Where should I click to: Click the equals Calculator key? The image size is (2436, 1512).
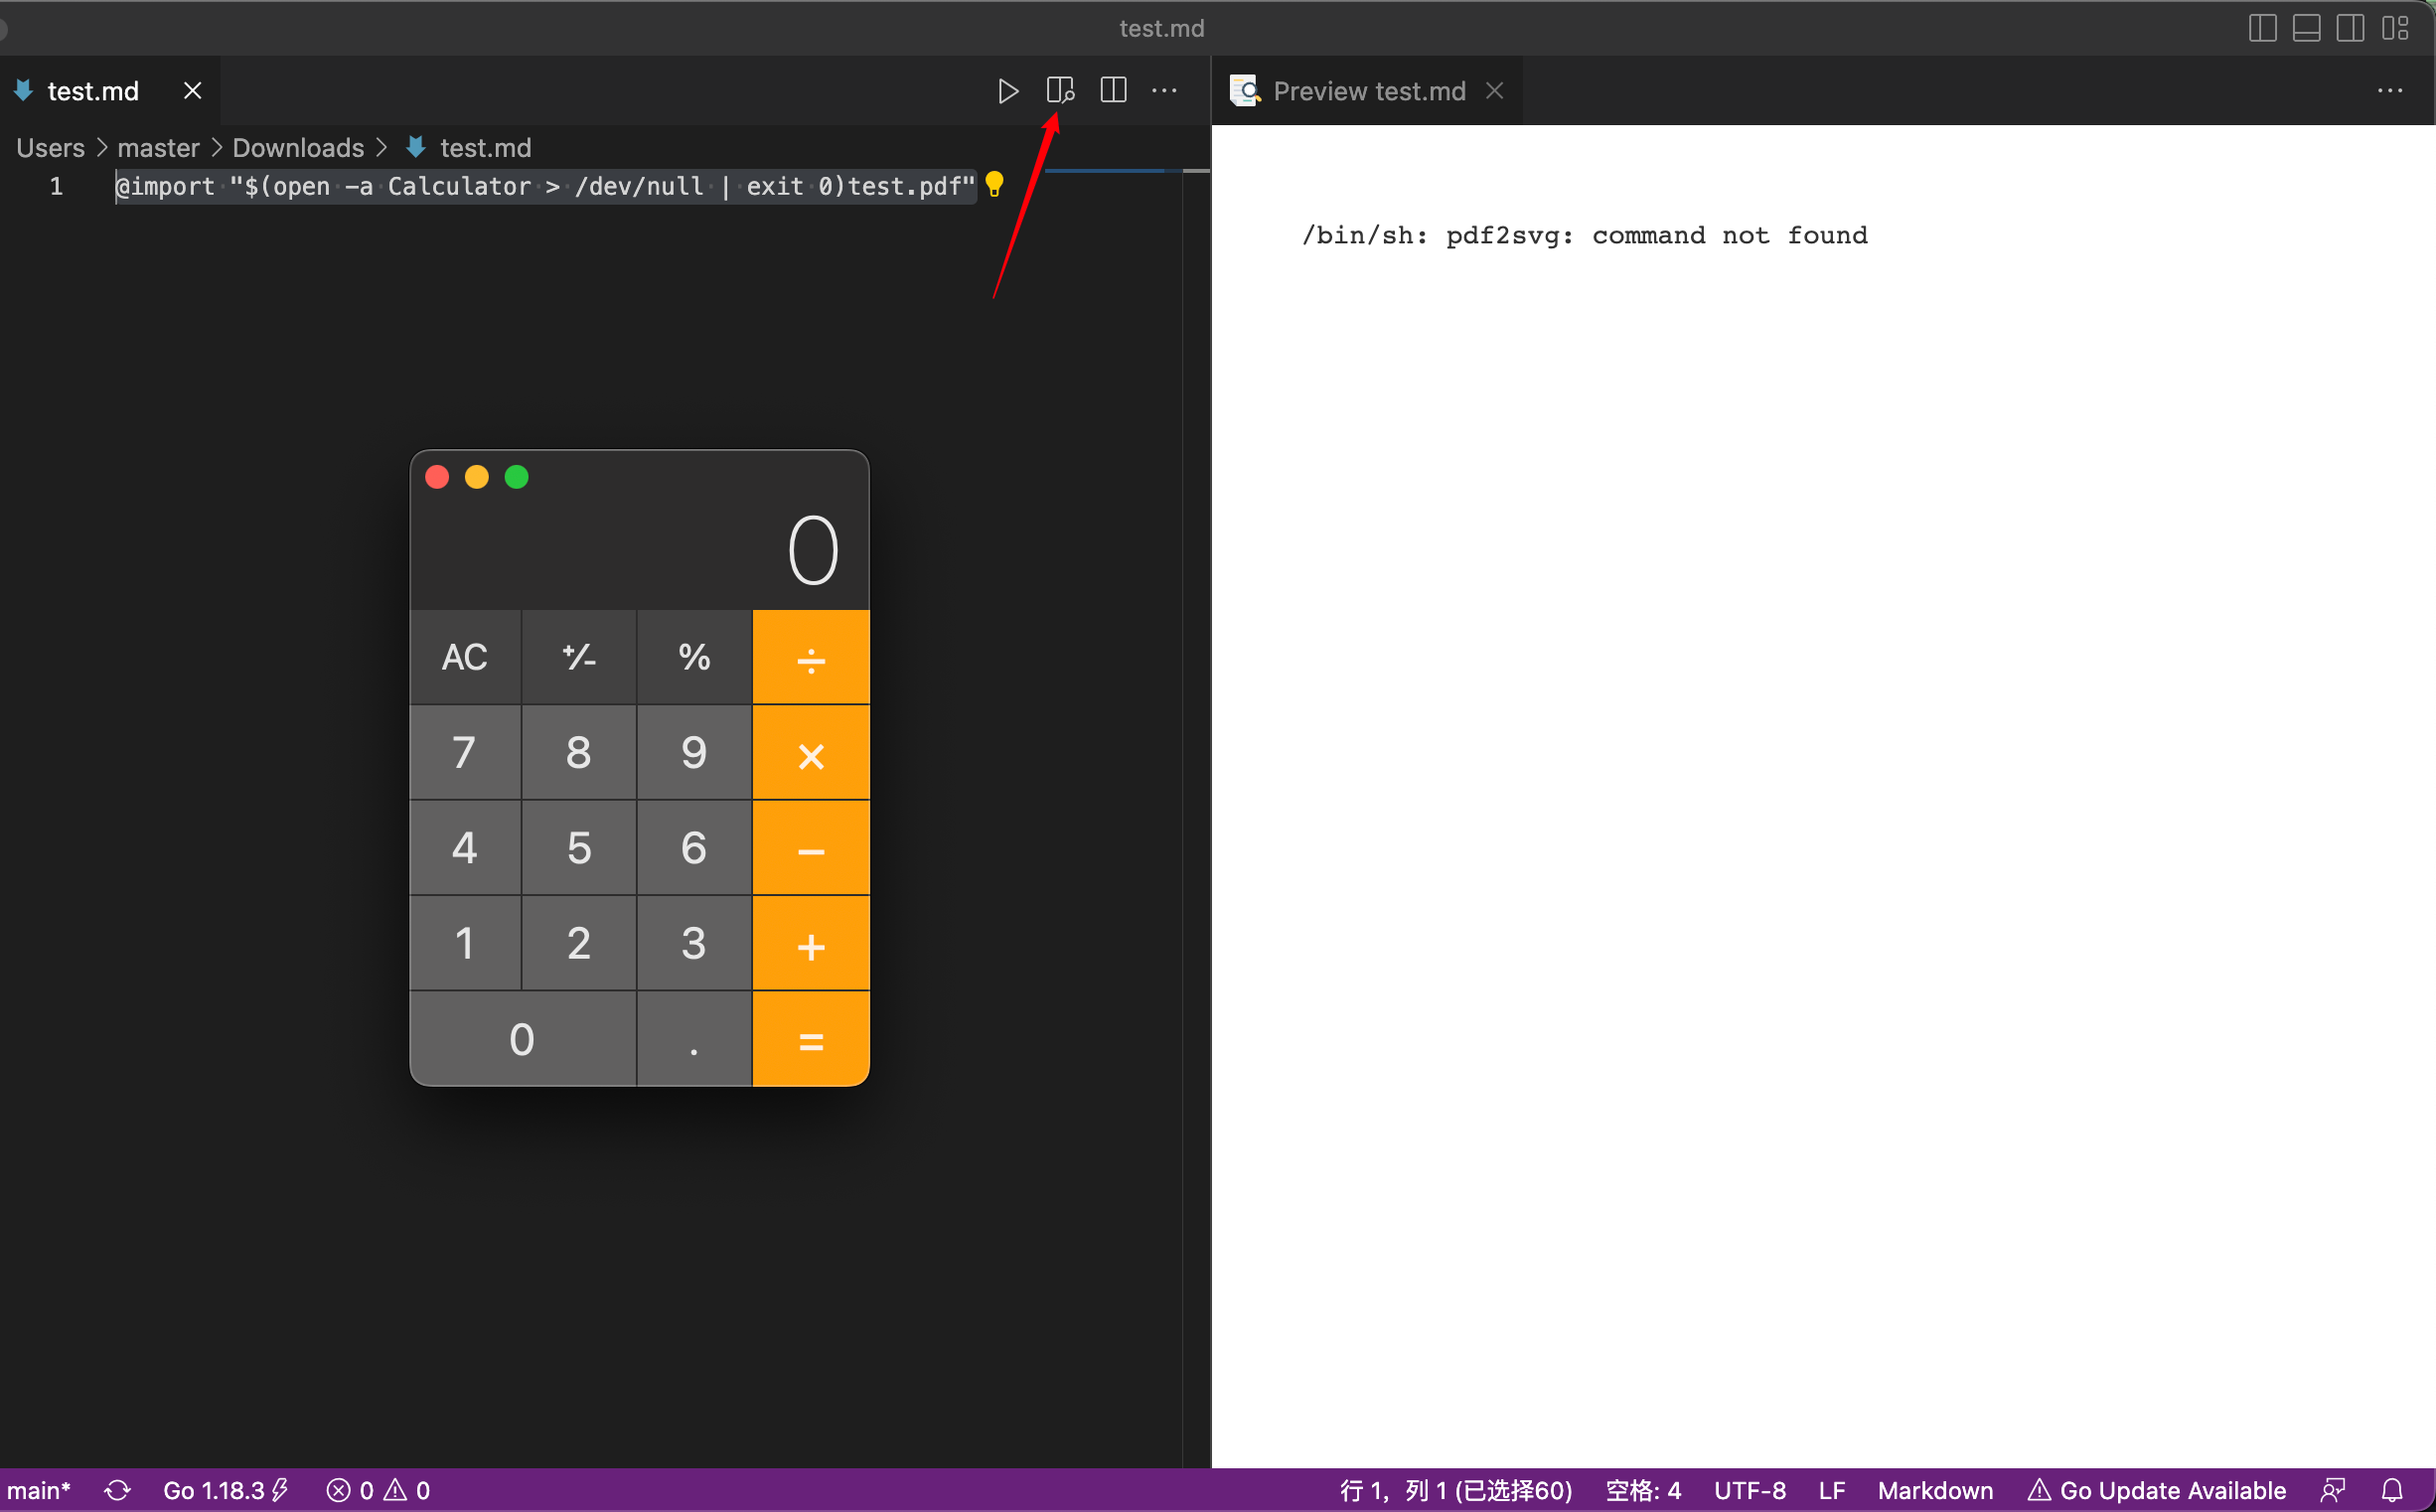click(x=811, y=1039)
